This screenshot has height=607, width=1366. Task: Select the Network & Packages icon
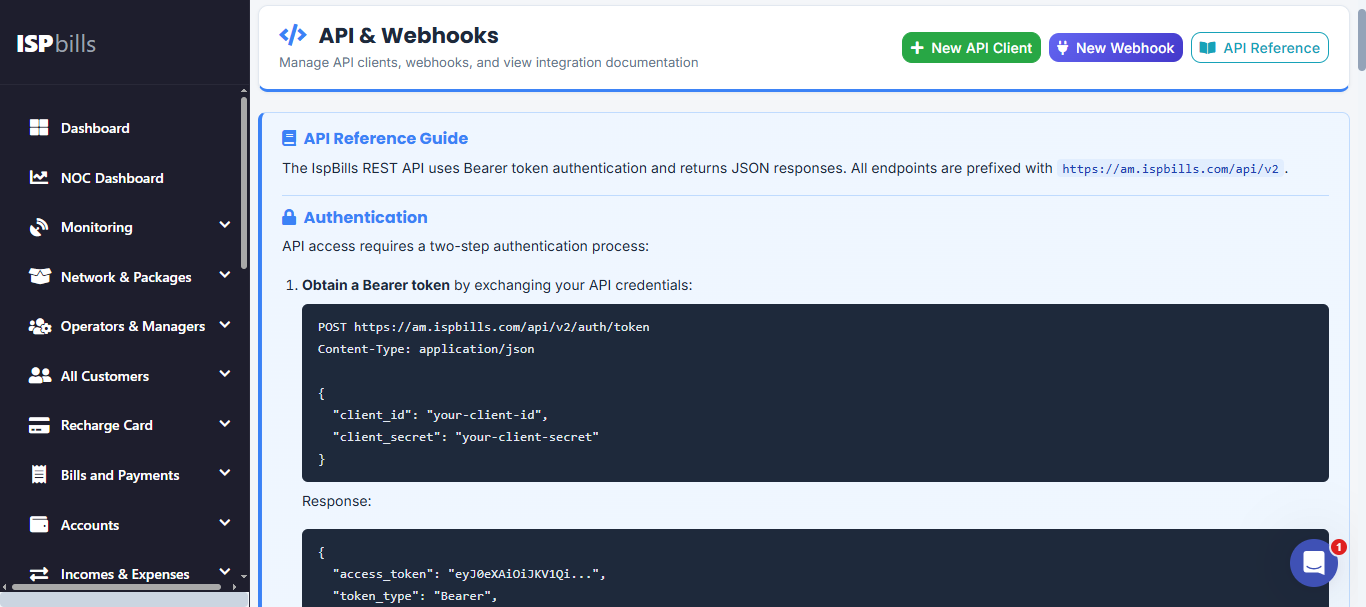39,276
